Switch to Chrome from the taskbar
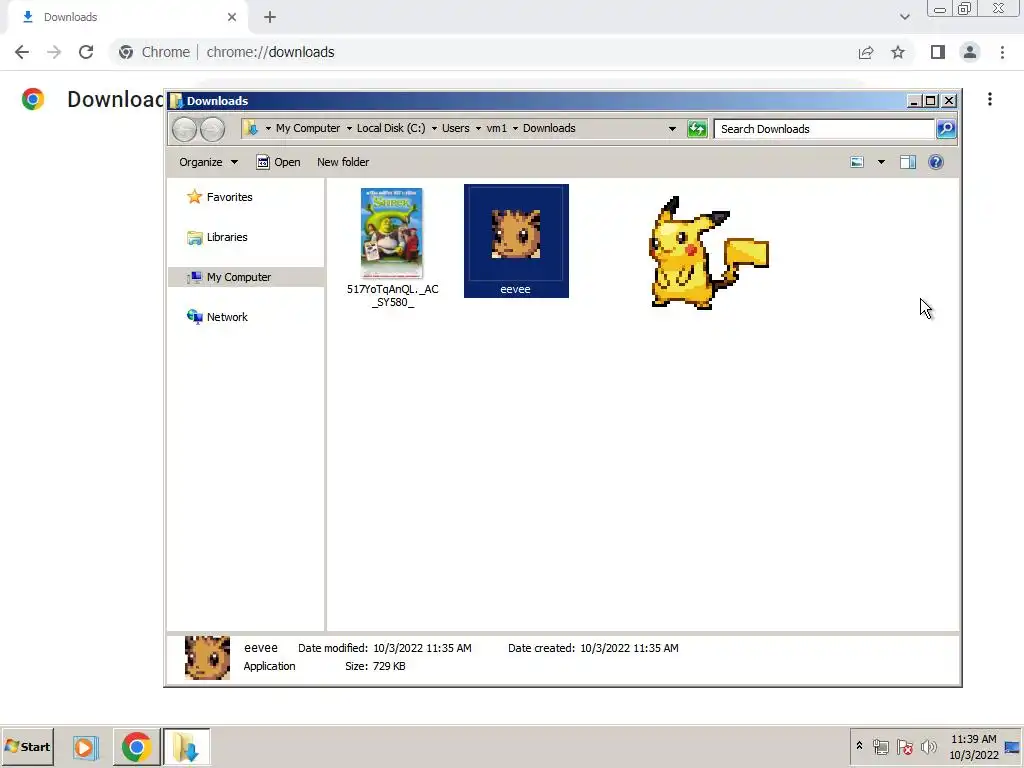Screen dimensions: 1024x768 pos(136,747)
